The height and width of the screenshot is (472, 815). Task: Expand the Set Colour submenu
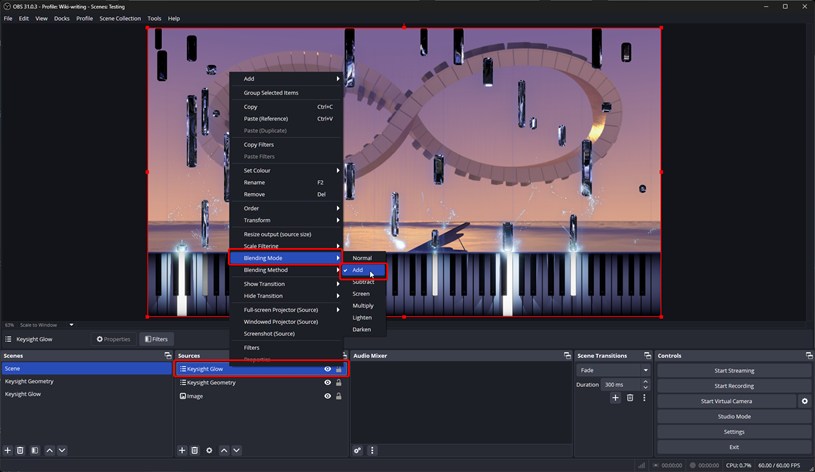[x=286, y=171]
